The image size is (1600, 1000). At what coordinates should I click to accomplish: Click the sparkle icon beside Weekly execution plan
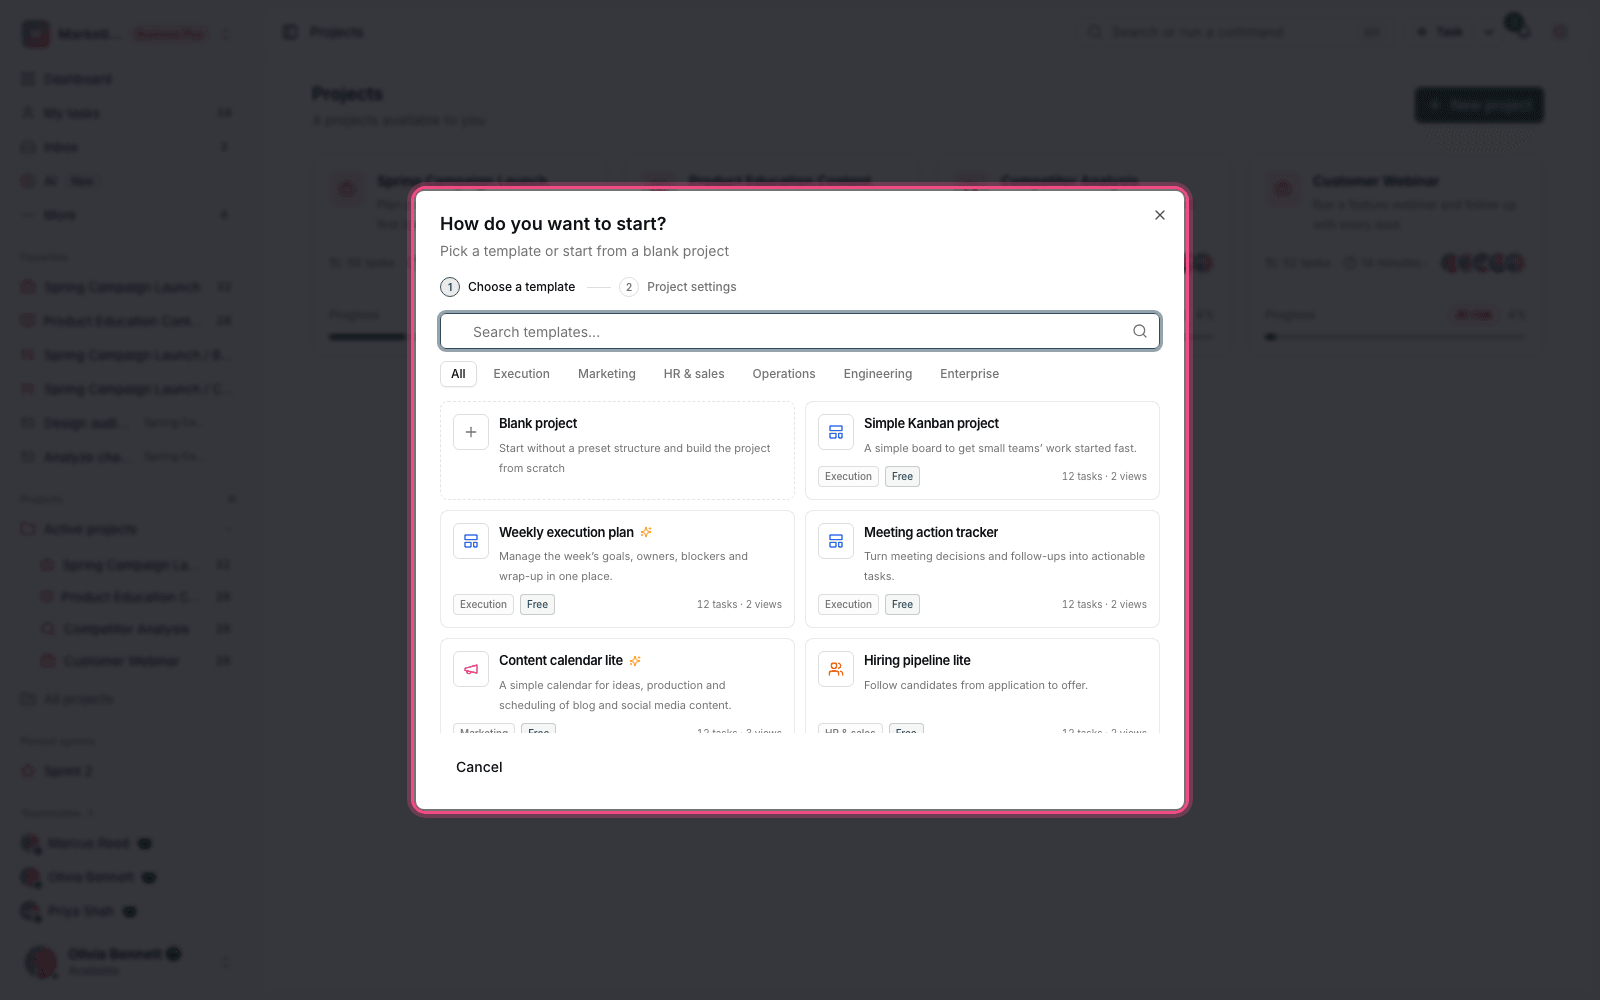click(646, 532)
